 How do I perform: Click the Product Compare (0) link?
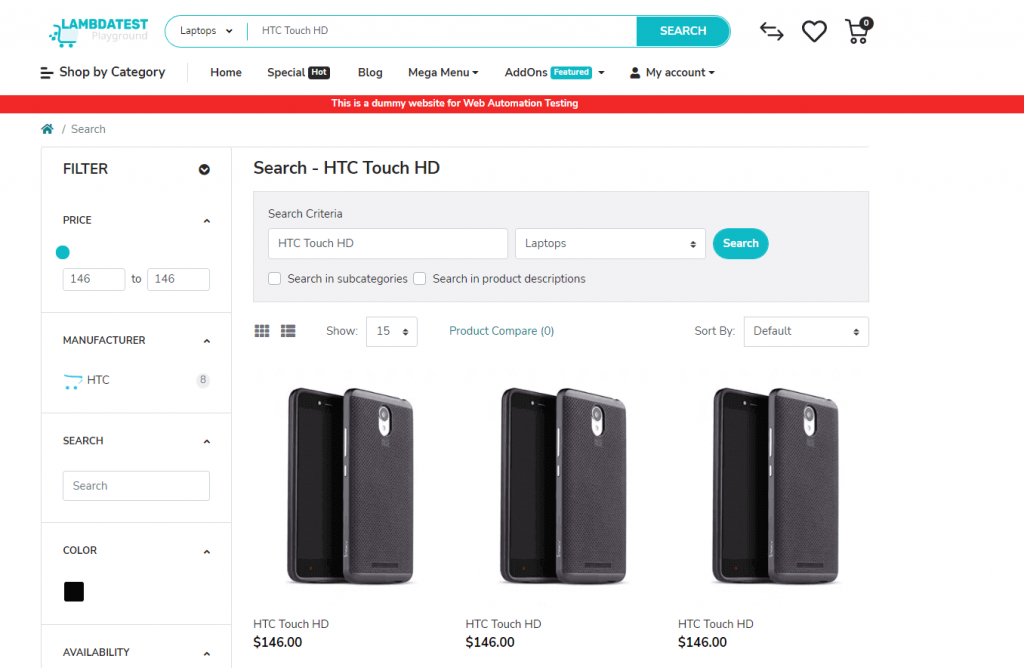(x=501, y=331)
